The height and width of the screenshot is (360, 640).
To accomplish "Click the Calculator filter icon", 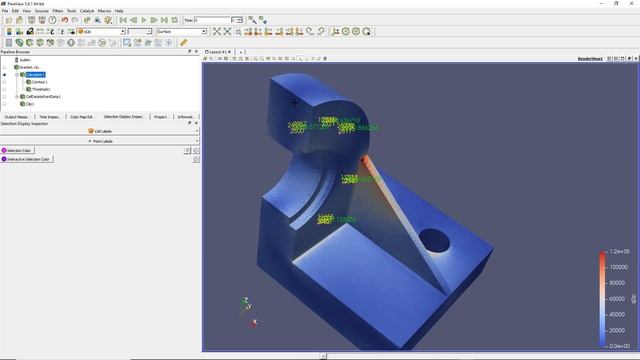I will 9,42.
